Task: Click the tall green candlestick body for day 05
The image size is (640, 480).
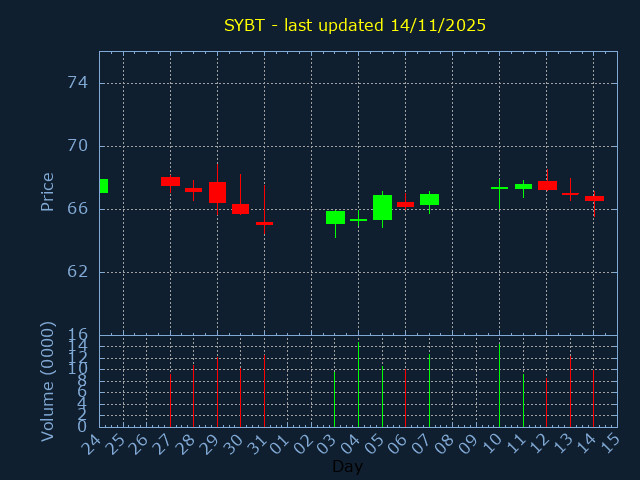Action: 382,207
